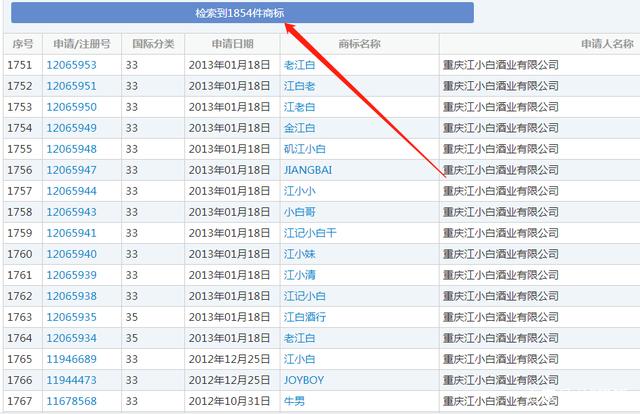This screenshot has width=640, height=414.
Task: Open registration number 12065939 link
Action: tap(71, 275)
